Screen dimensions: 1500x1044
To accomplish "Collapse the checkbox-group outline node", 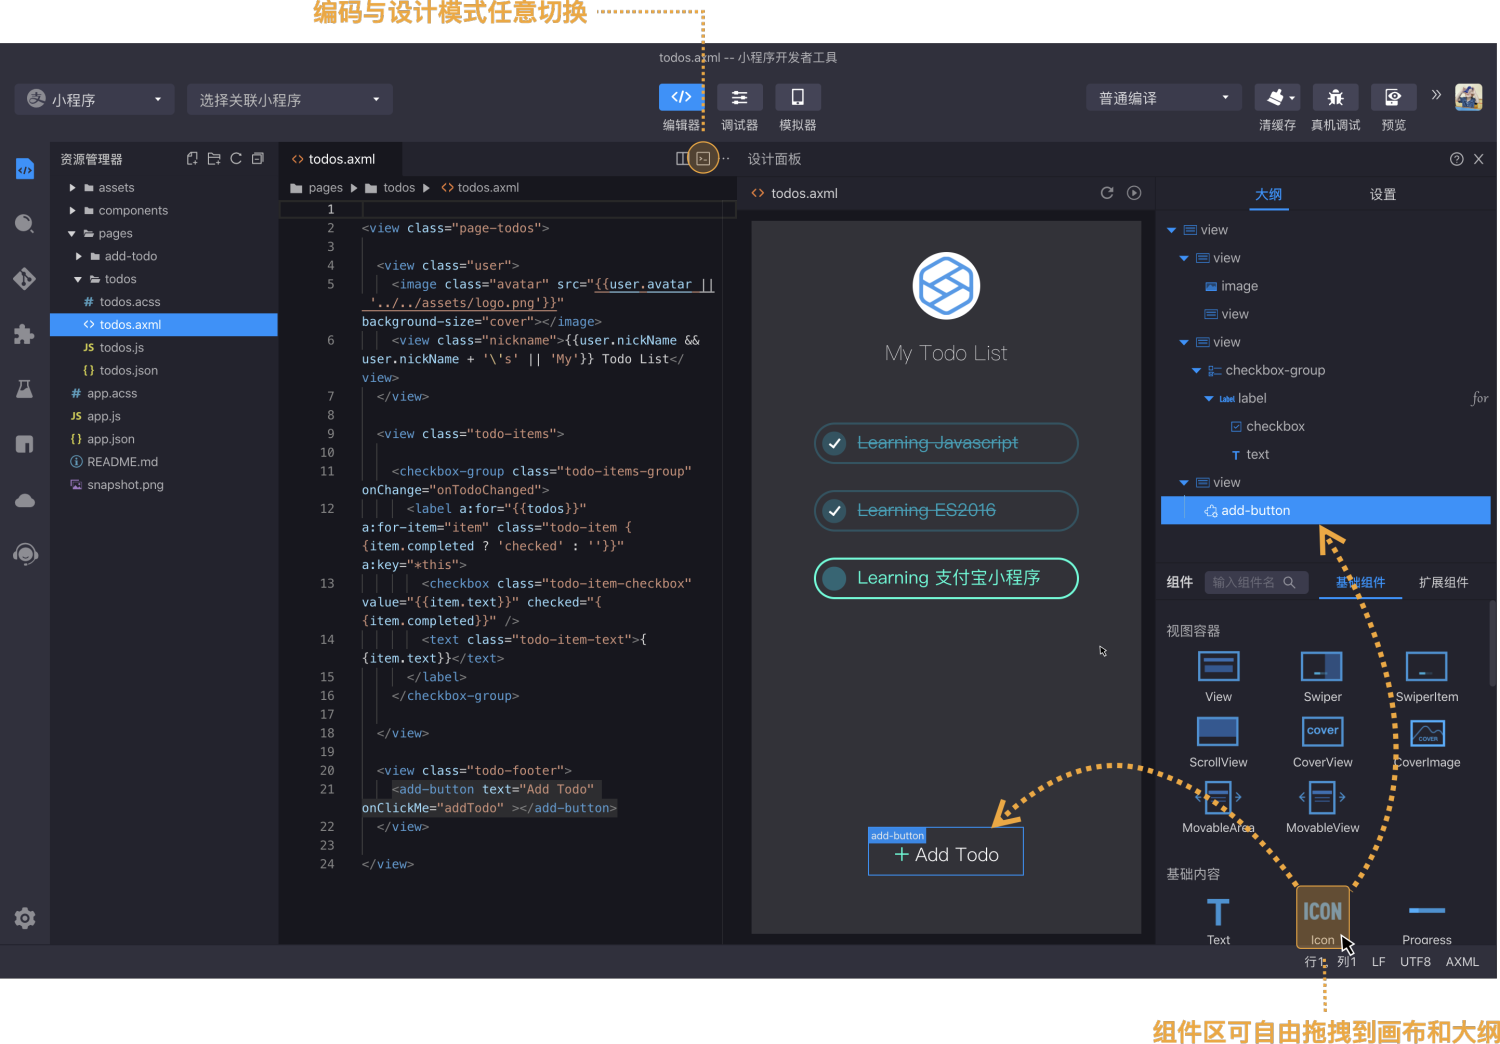I will [x=1196, y=370].
